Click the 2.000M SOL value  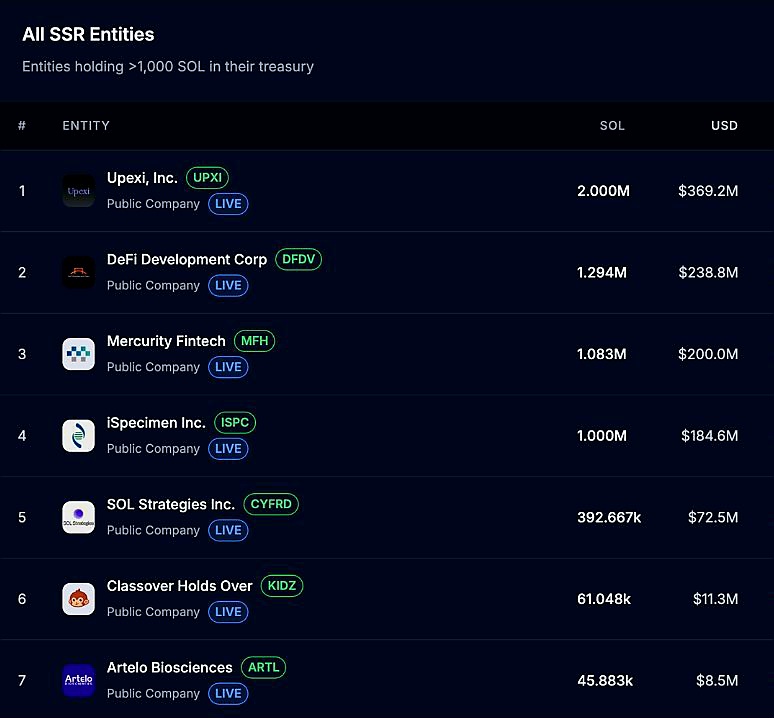click(603, 191)
